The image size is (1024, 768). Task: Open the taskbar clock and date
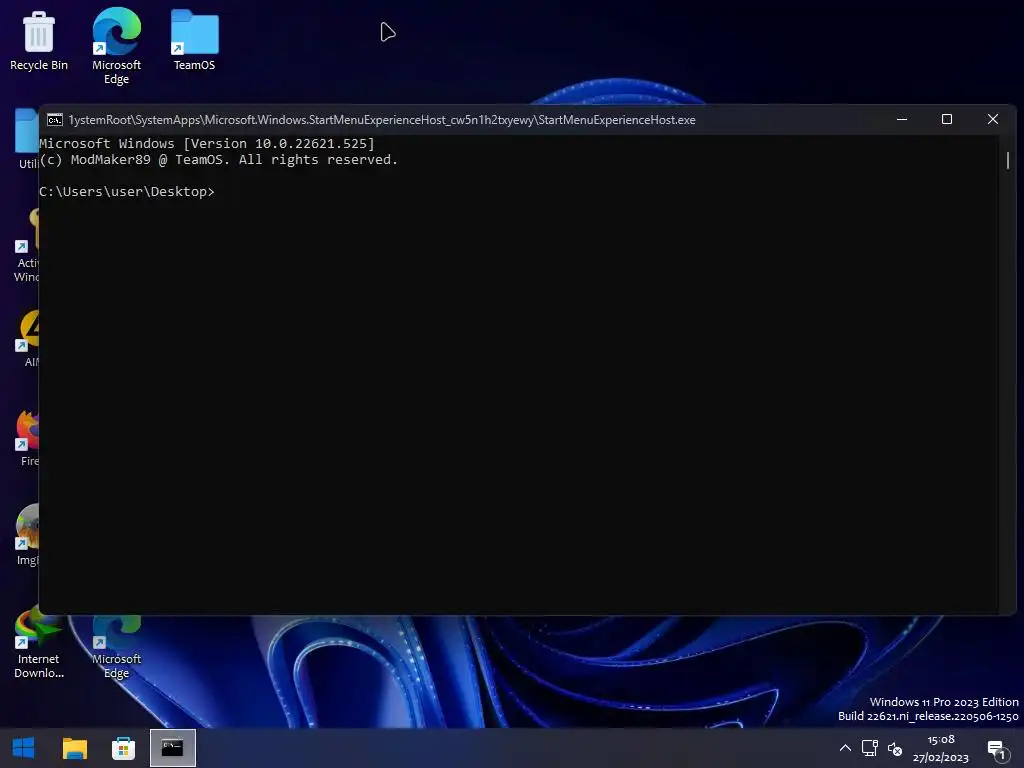click(940, 748)
